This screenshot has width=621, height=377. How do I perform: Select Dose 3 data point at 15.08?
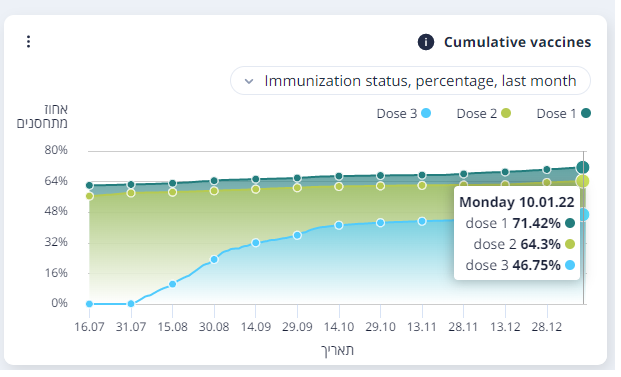pyautogui.click(x=173, y=284)
